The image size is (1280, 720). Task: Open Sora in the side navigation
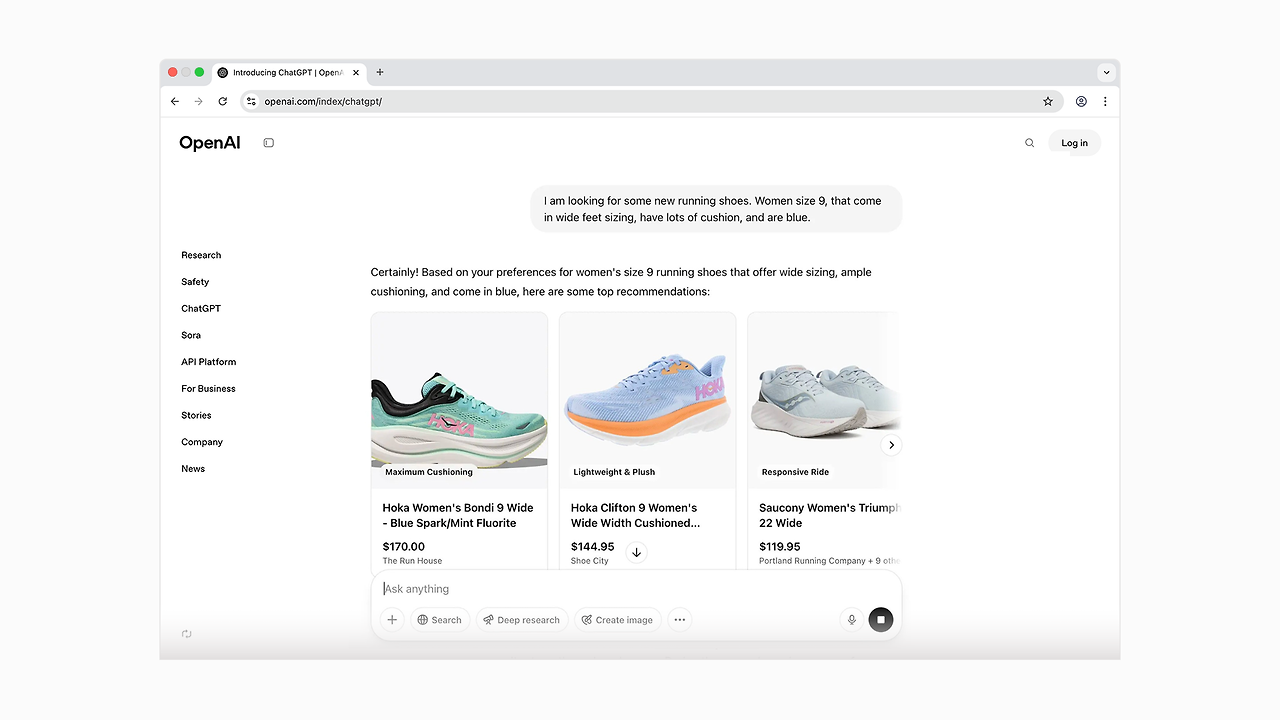191,335
